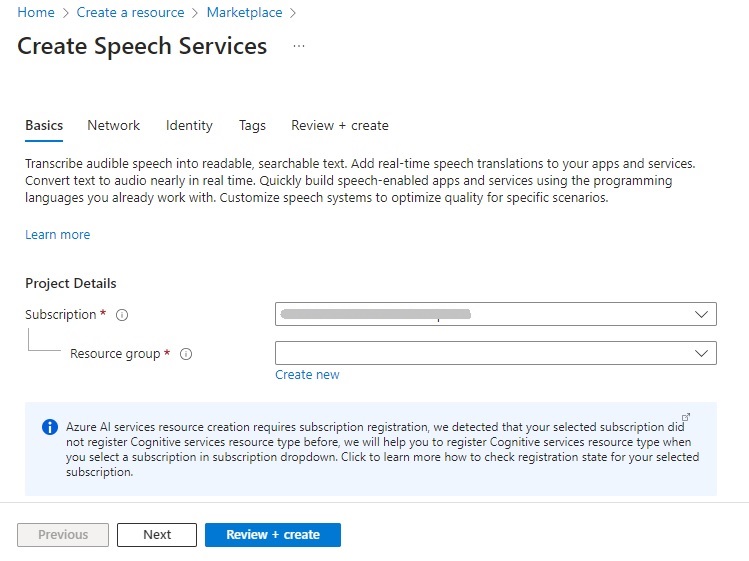This screenshot has height=561, width=749.
Task: Click the Learn more link
Action: coord(57,235)
